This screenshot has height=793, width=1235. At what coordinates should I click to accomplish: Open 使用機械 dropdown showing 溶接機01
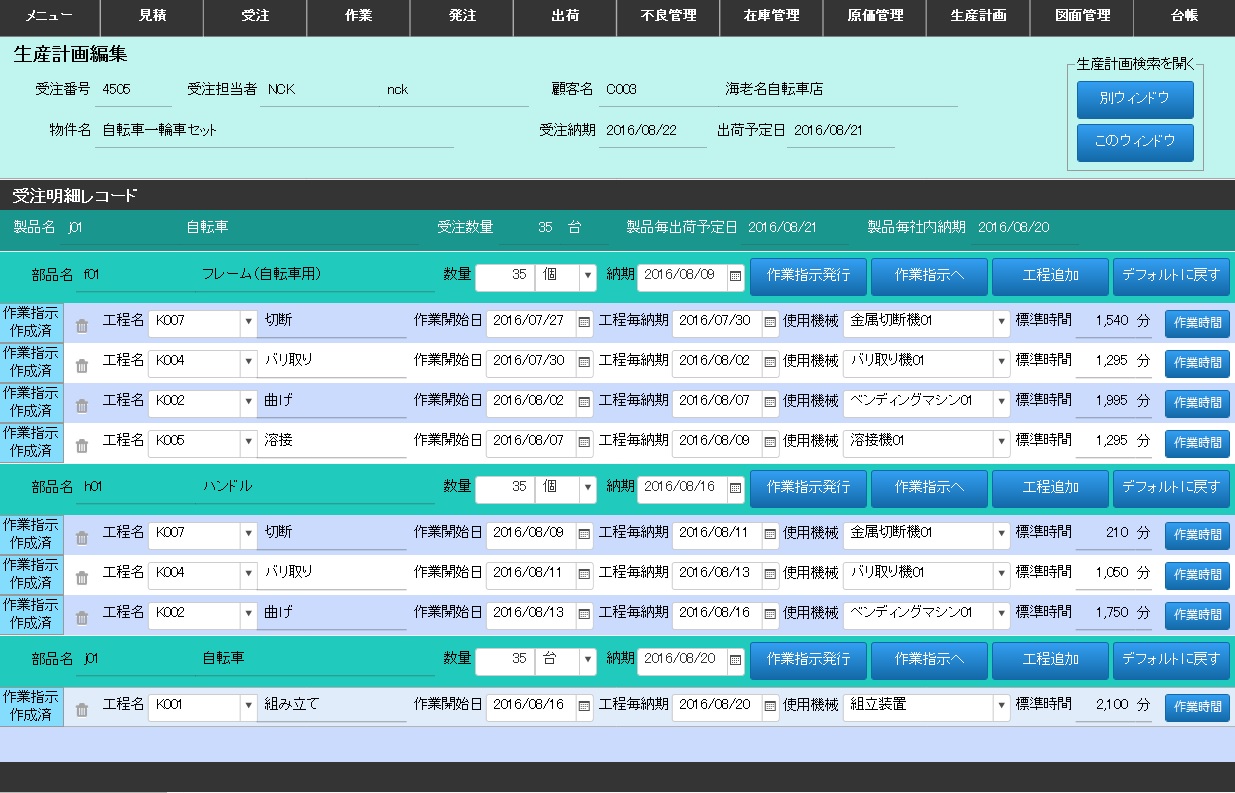click(1002, 441)
